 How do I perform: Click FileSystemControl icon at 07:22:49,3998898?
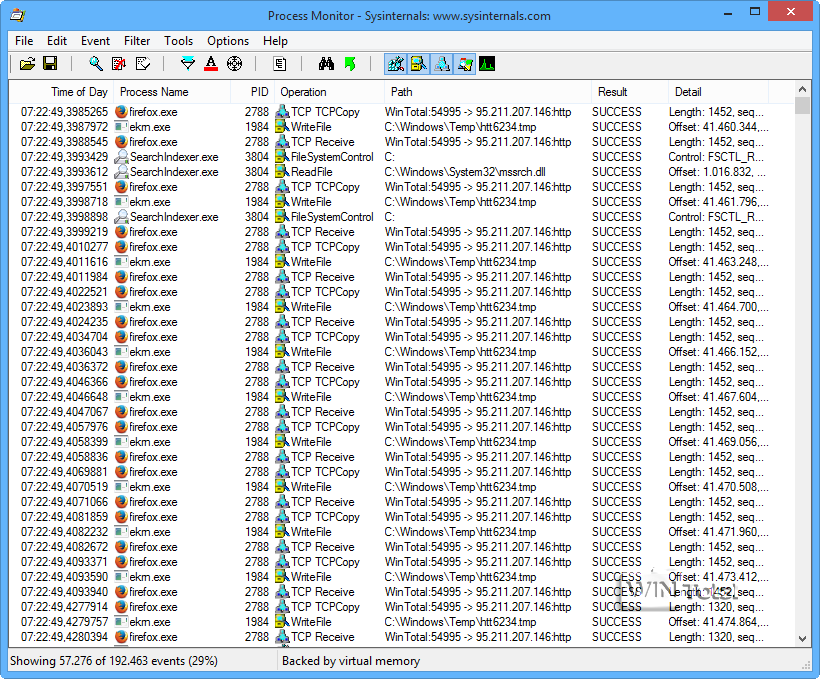click(x=282, y=217)
